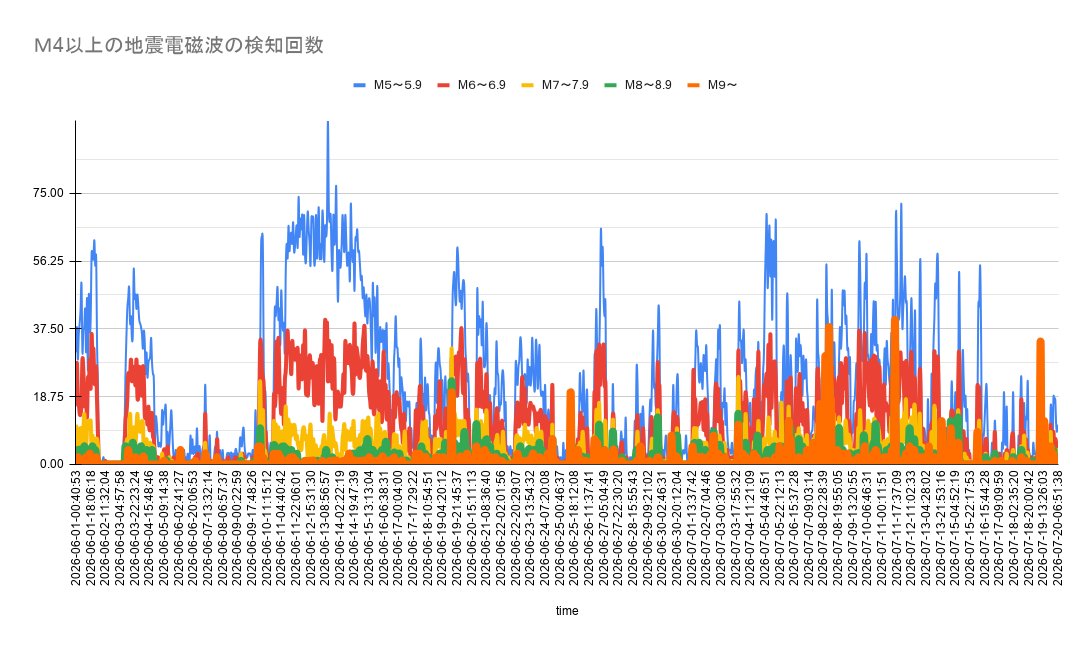Click x-axis label 2026-06-09-17:48:26
The width and height of the screenshot is (1091, 651).
tap(251, 528)
